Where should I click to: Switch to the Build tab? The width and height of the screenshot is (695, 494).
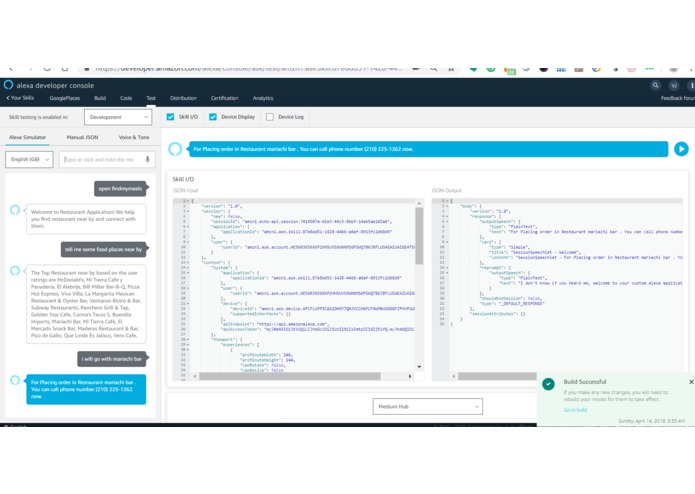(100, 98)
